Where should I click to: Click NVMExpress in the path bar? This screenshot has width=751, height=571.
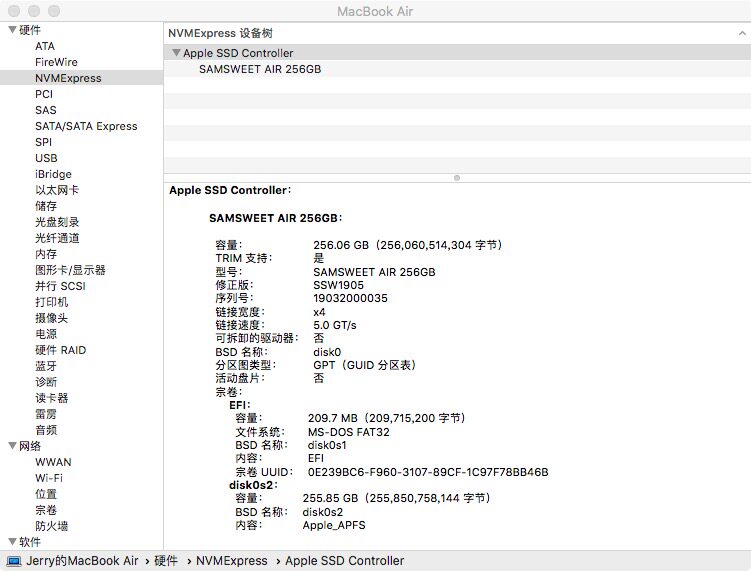coord(232,560)
